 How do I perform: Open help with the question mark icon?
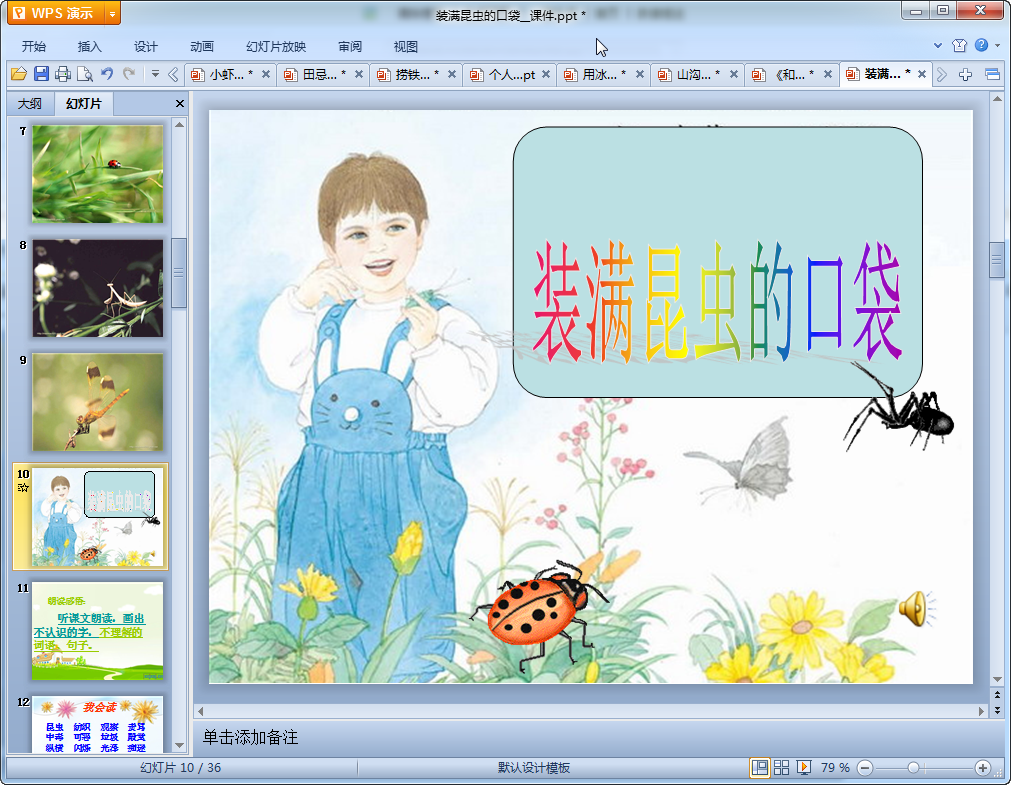pos(981,45)
